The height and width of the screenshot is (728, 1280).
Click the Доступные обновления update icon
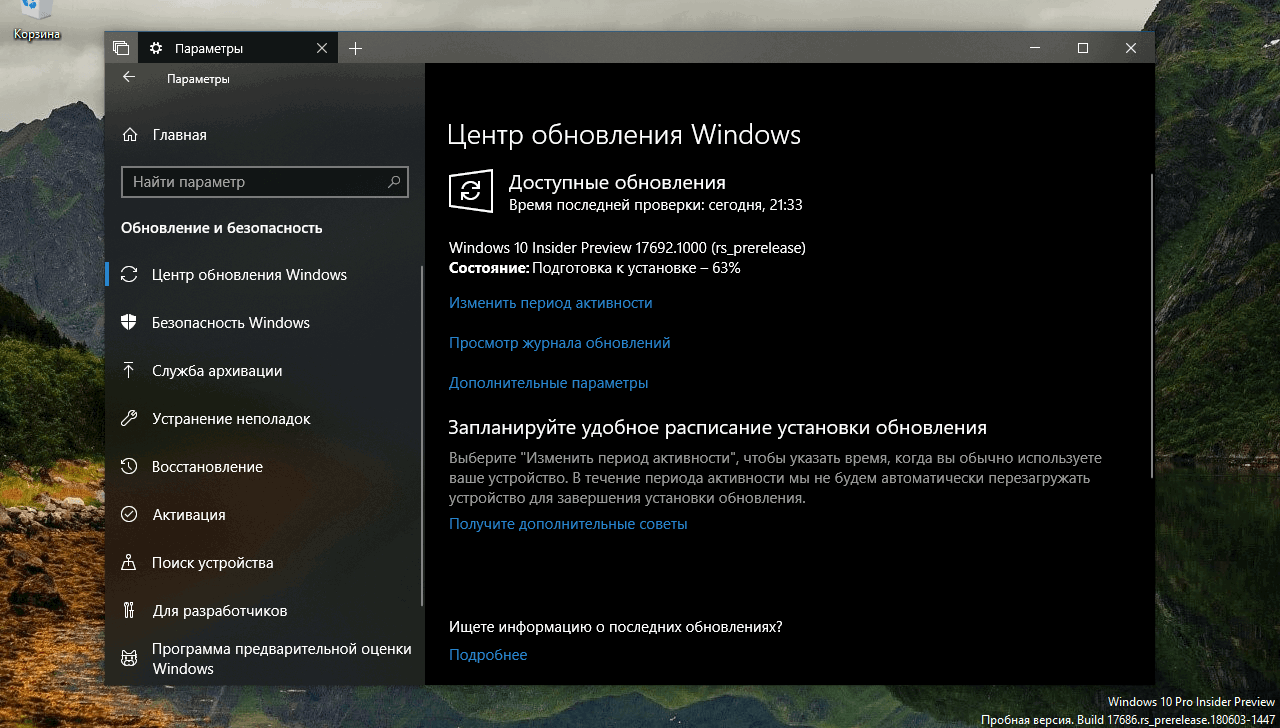point(469,191)
